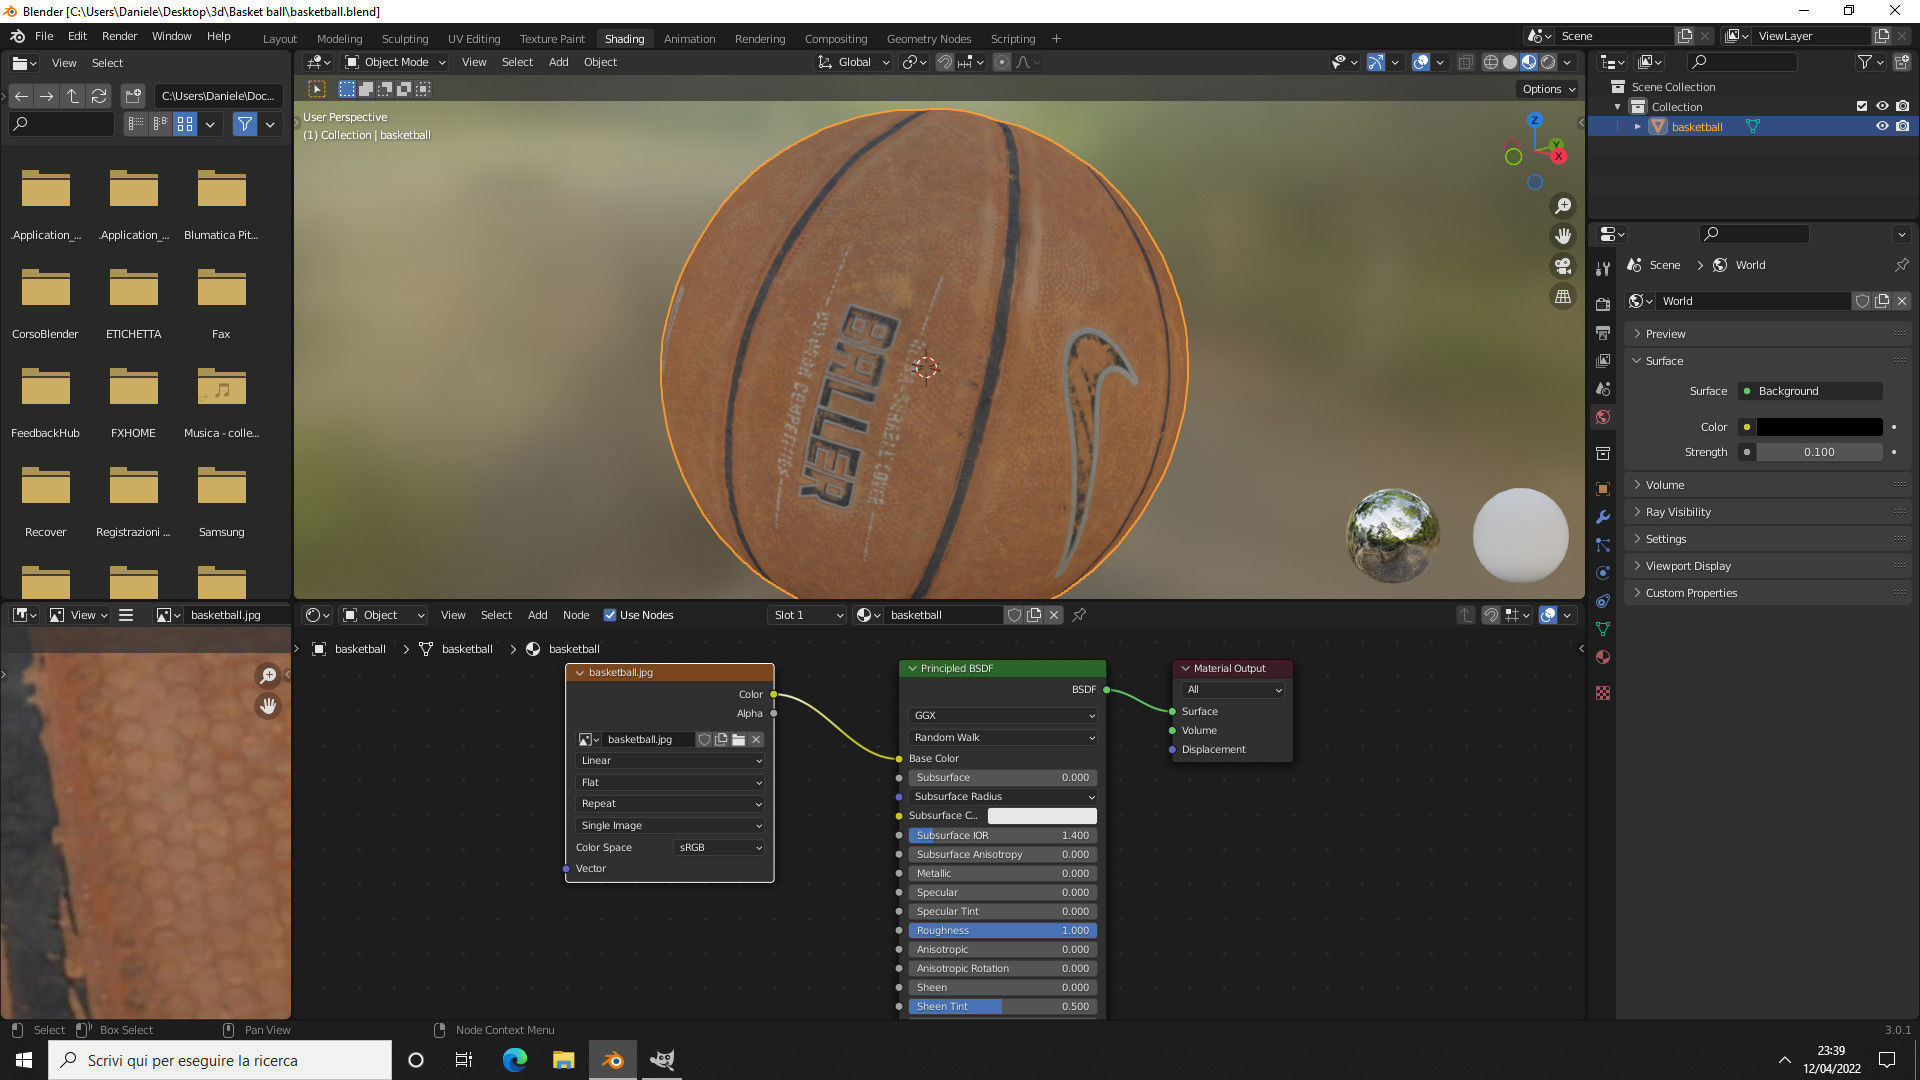
Task: Open node editor Add menu
Action: pyautogui.click(x=537, y=615)
